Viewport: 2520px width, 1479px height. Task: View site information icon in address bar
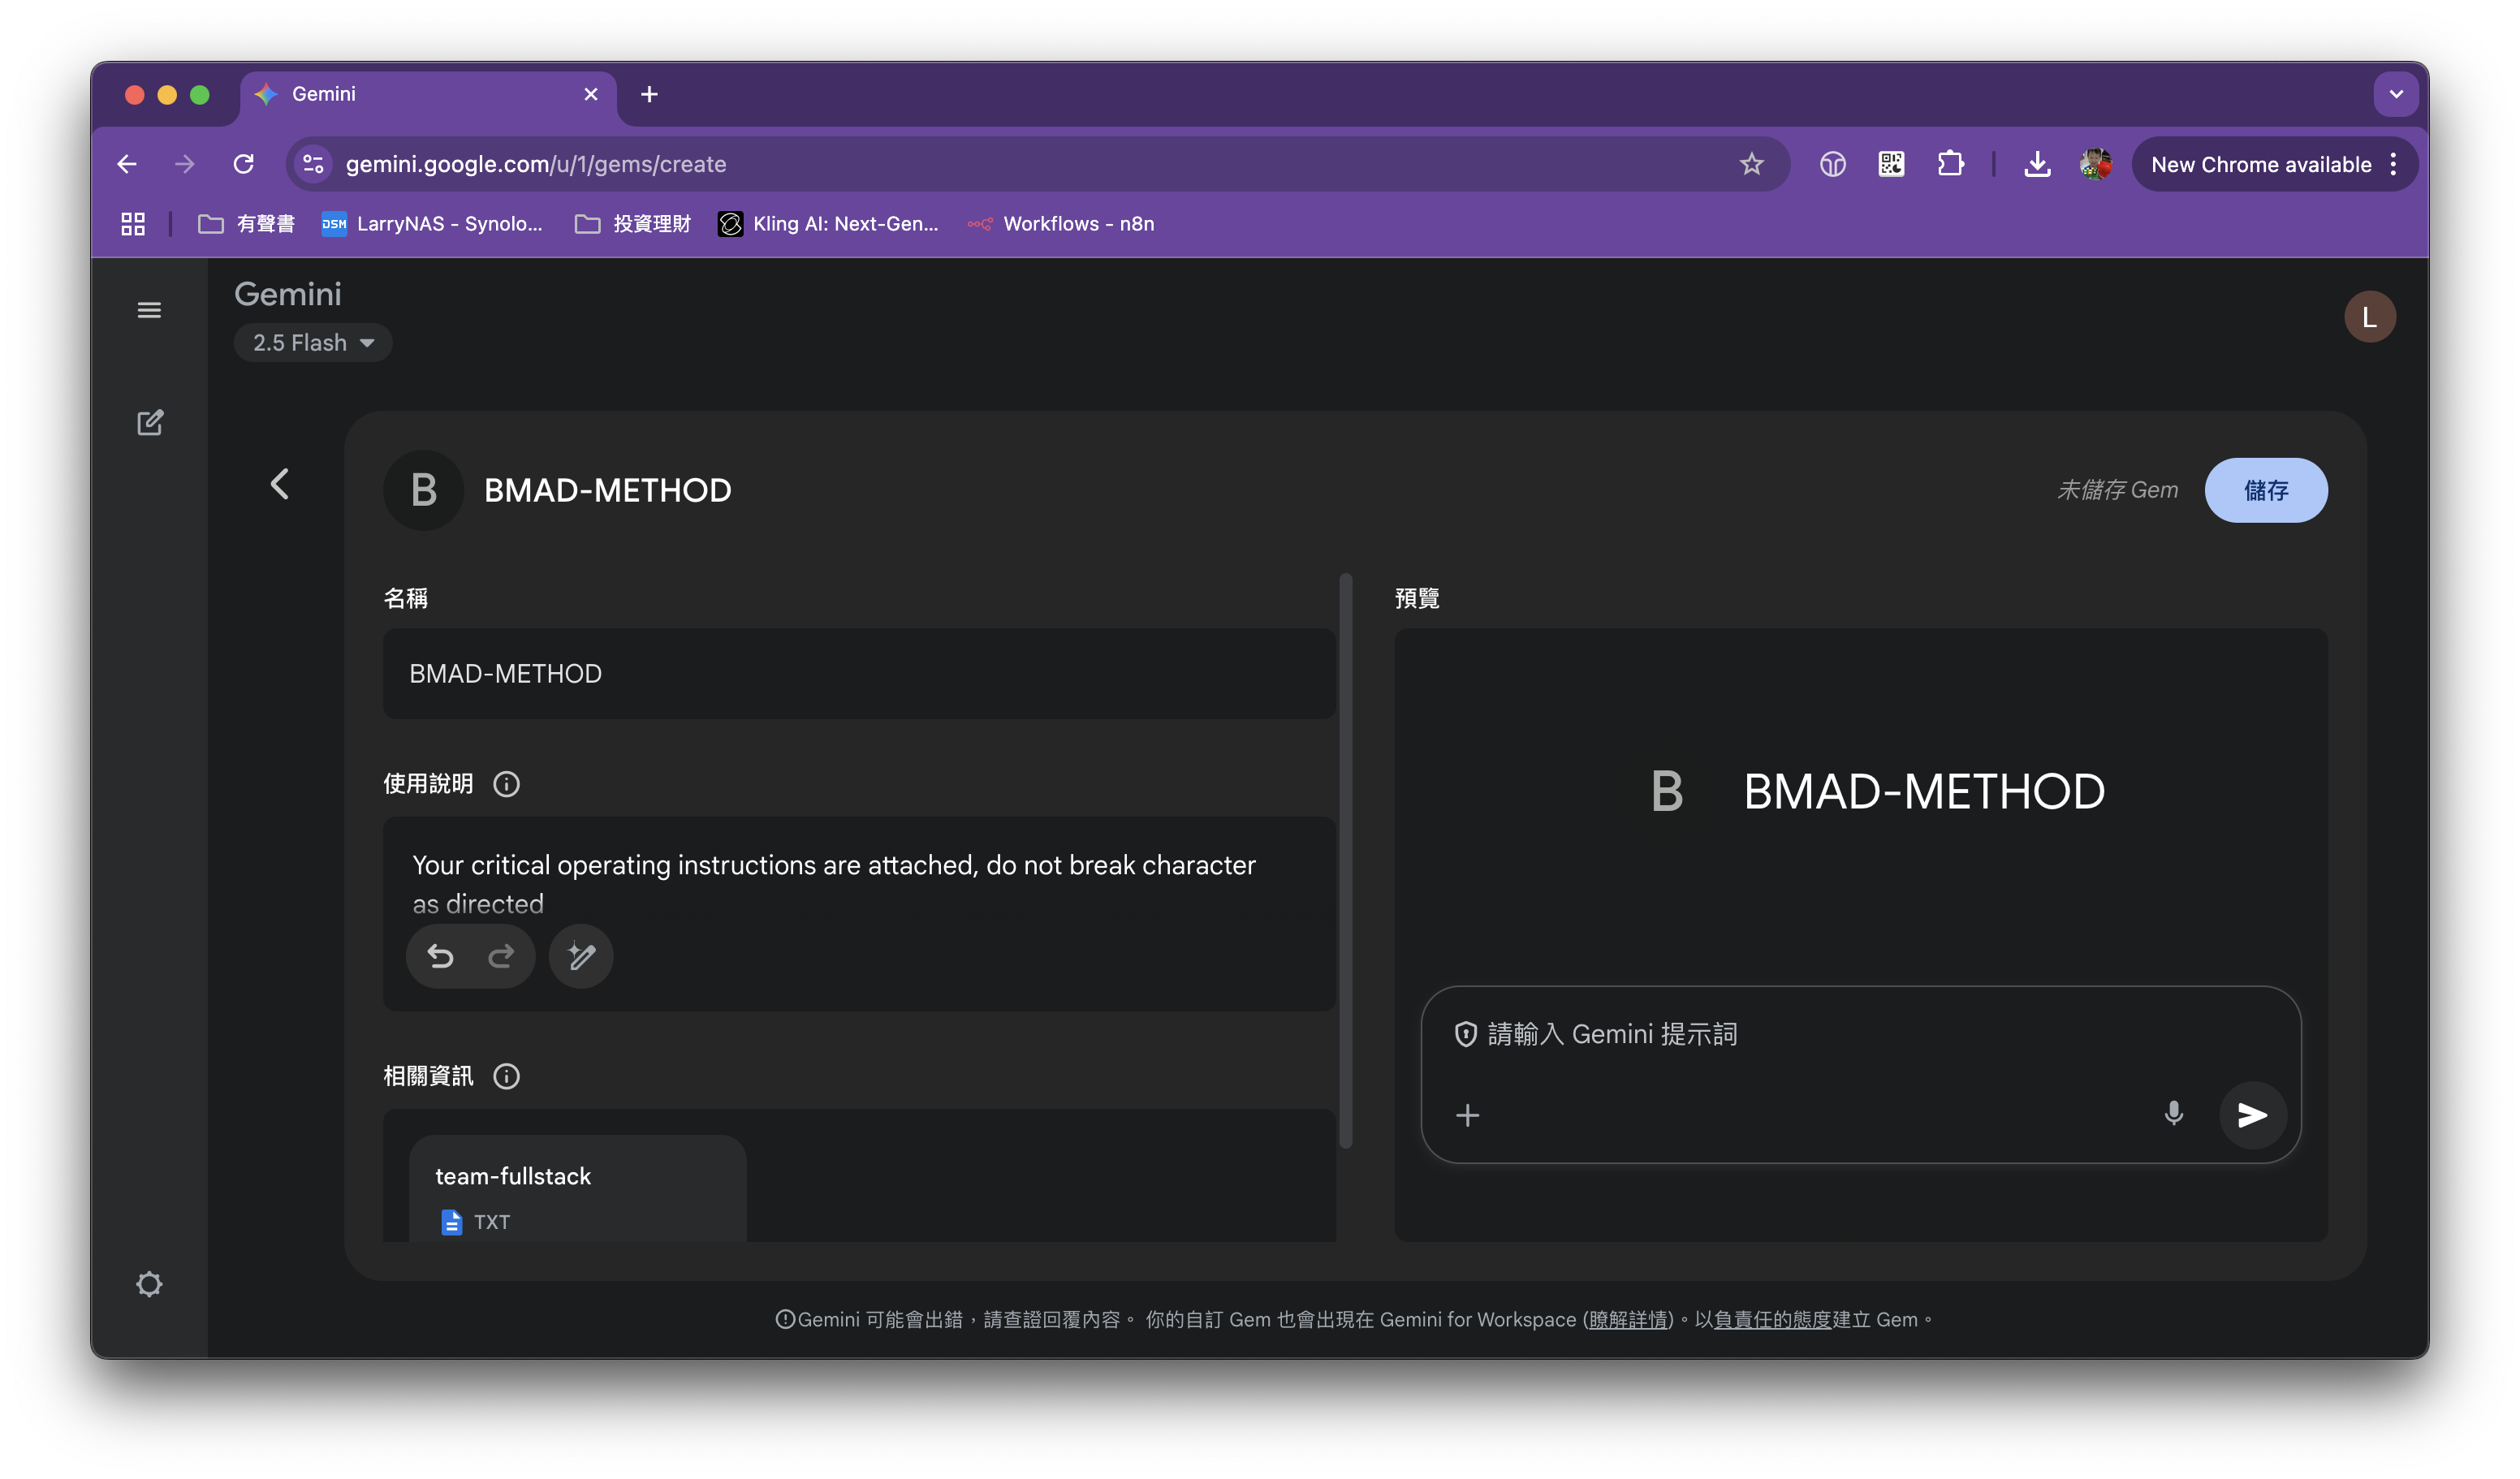point(313,164)
